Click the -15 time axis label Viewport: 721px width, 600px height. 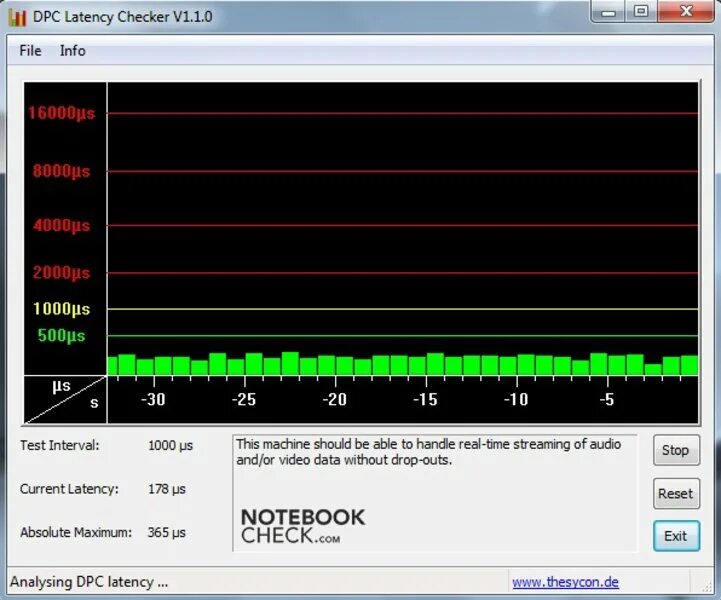[x=425, y=400]
